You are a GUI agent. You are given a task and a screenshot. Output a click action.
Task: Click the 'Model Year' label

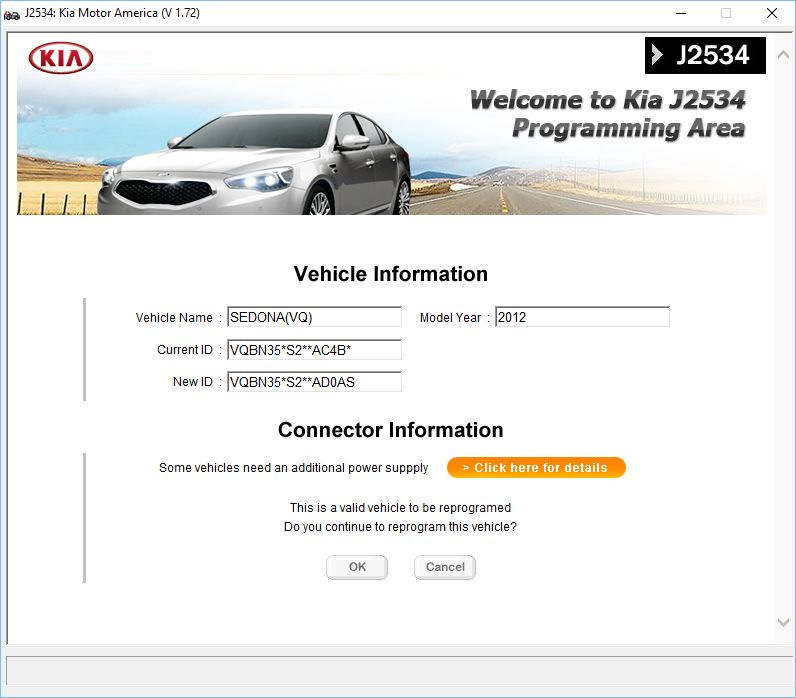[450, 318]
